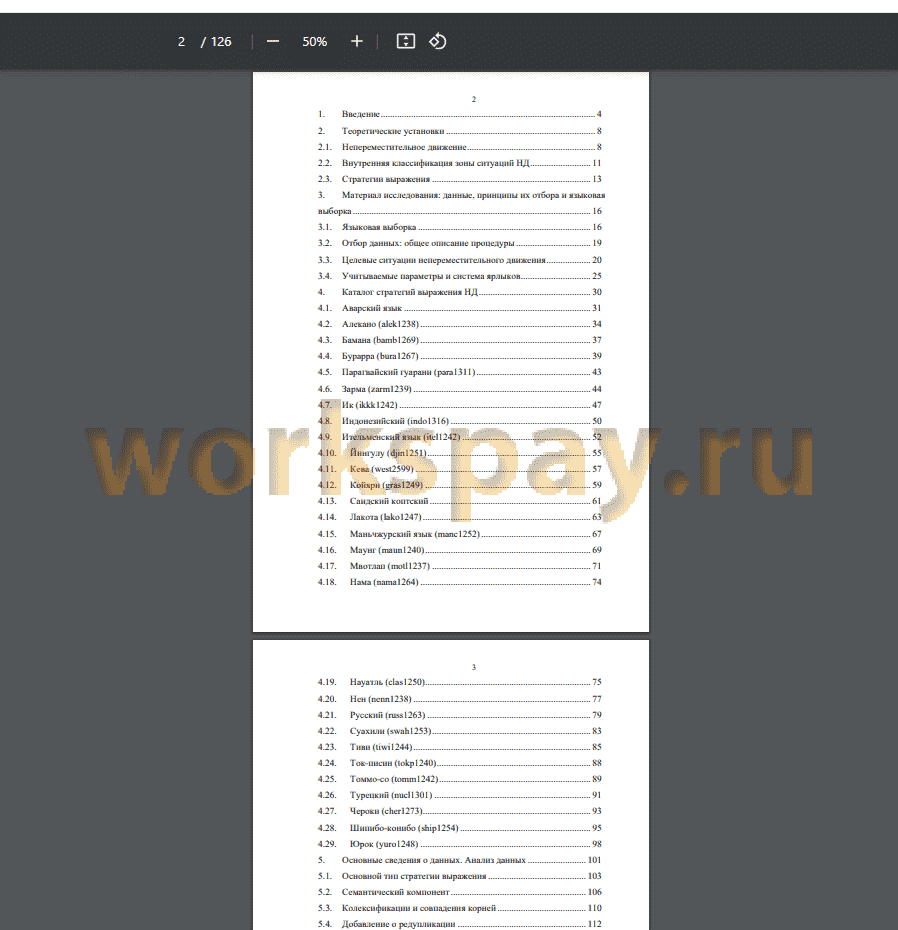This screenshot has width=898, height=930.
Task: Select entry 4.7 'Ик (ikkk1242)'
Action: click(x=460, y=405)
